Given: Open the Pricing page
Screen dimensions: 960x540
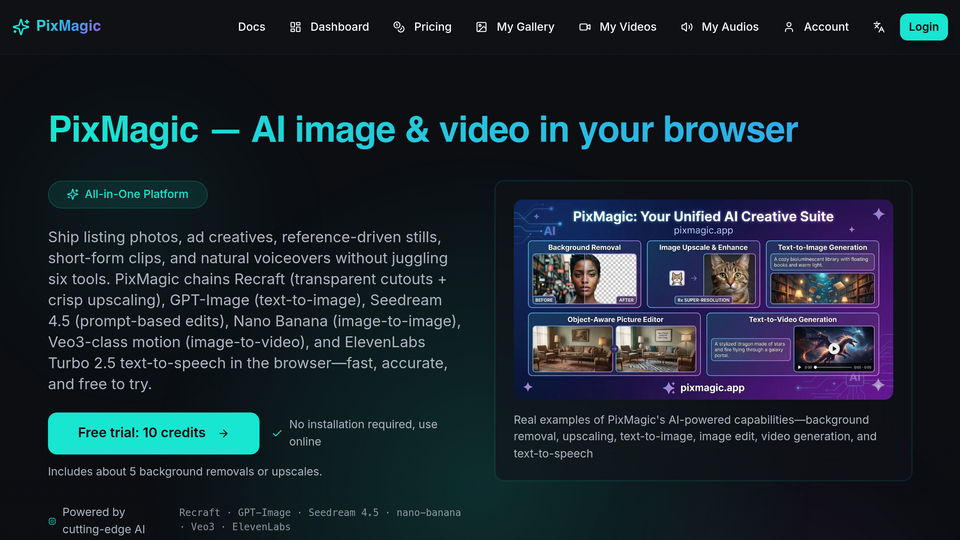Looking at the screenshot, I should coord(432,27).
